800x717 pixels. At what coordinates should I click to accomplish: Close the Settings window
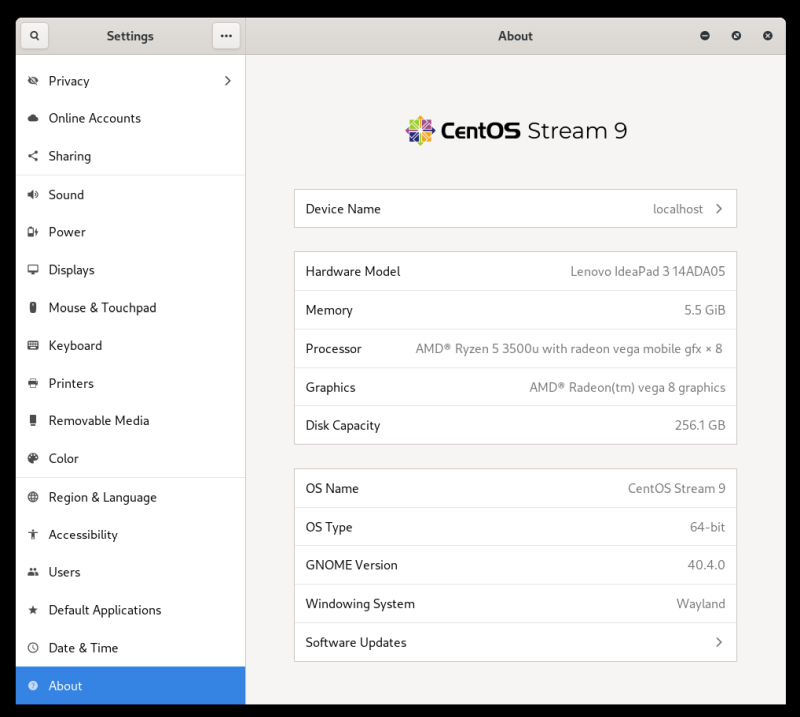pos(767,36)
